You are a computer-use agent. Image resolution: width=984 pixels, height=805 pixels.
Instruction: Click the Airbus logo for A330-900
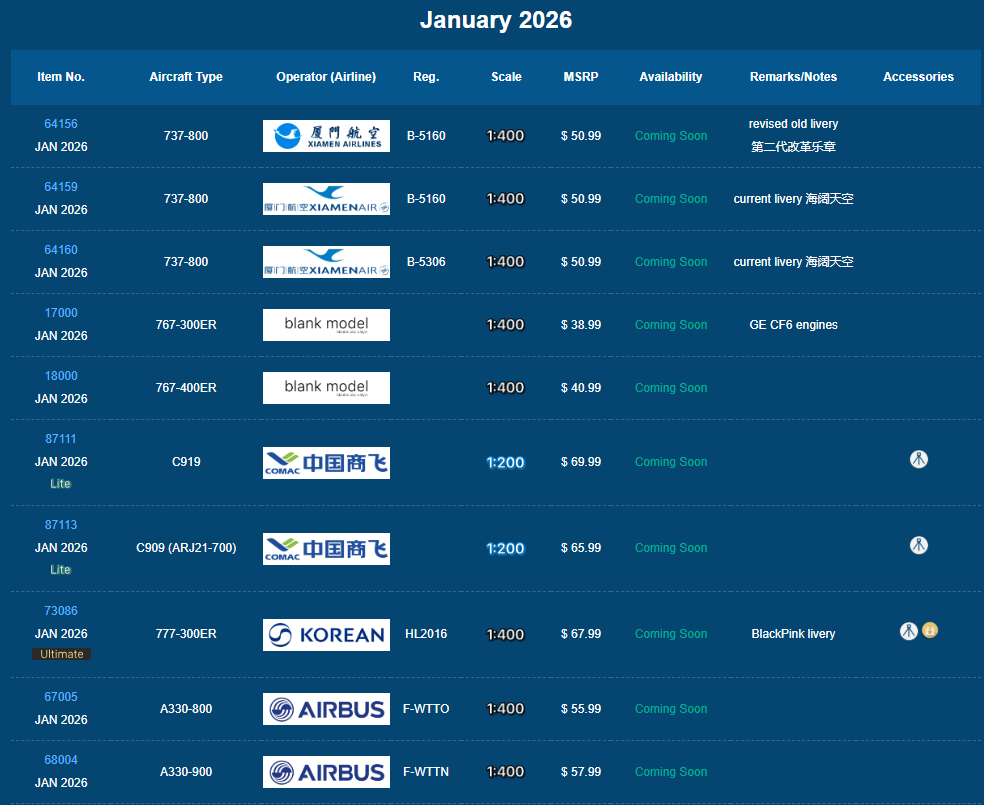[x=326, y=772]
